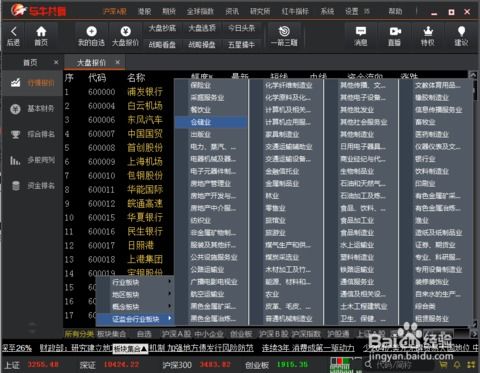The height and width of the screenshot is (373, 480).
Task: Expand the 行业板块 submenu
Action: pyautogui.click(x=135, y=282)
